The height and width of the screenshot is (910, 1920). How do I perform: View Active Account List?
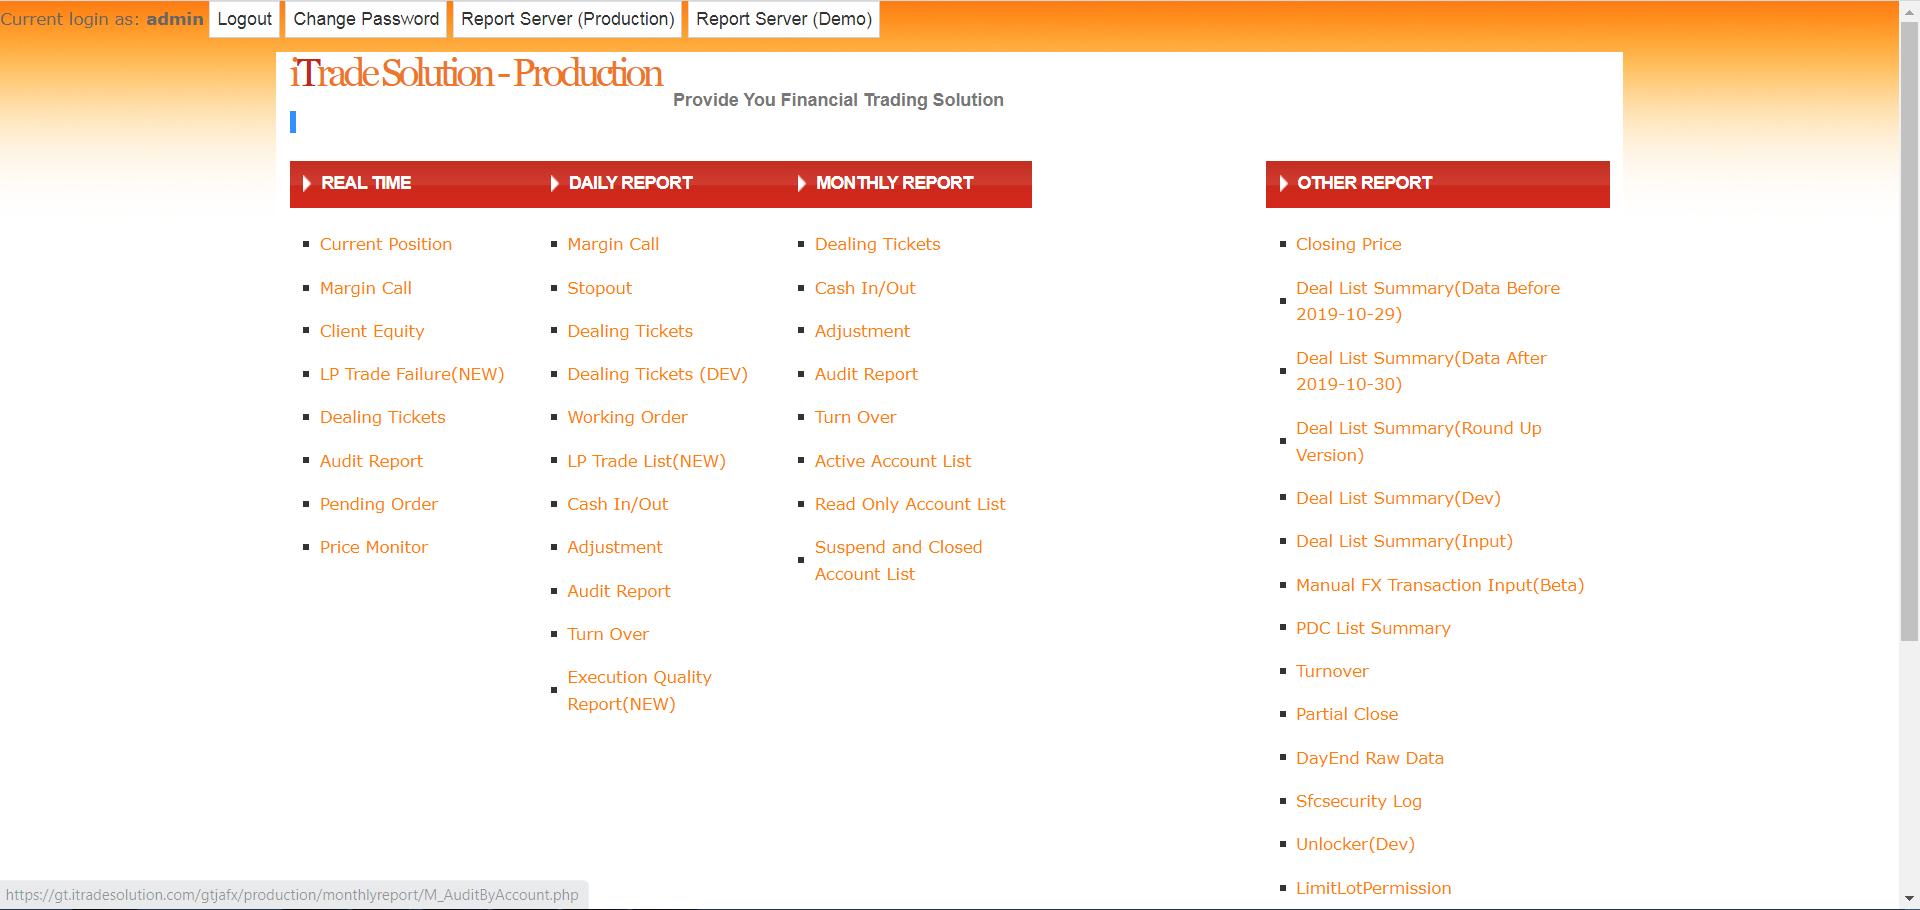tap(893, 461)
